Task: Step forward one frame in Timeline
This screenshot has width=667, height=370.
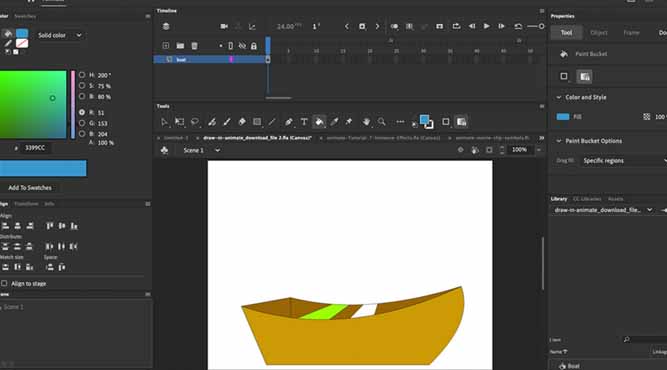Action: [x=502, y=26]
